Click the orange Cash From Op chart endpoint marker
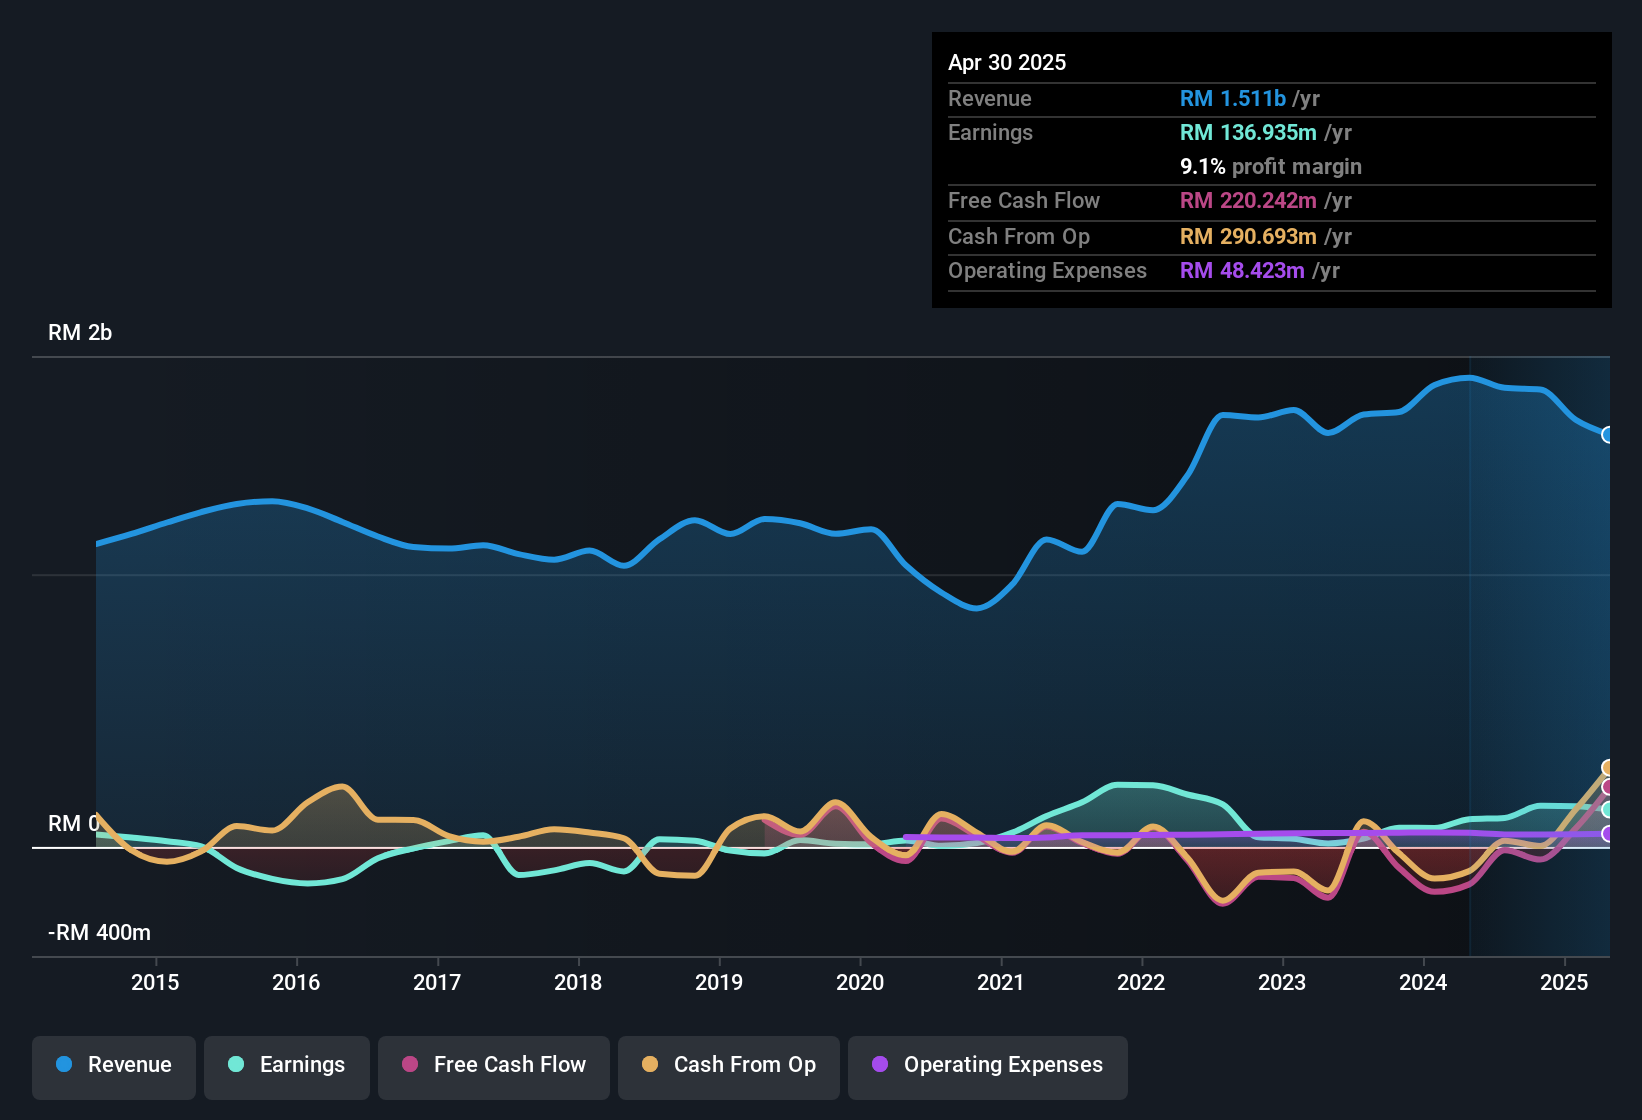This screenshot has width=1642, height=1120. click(x=1607, y=768)
